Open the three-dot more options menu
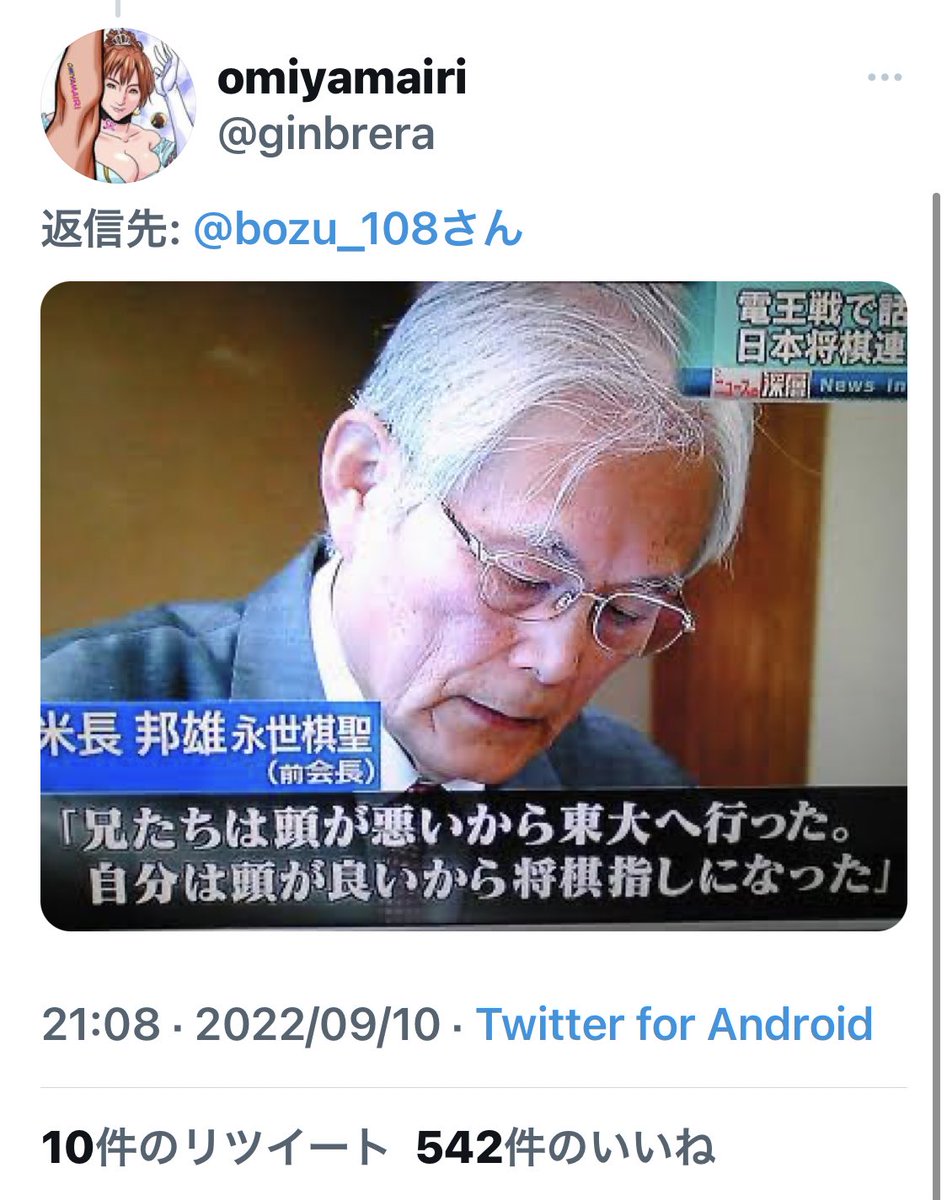Viewport: 947px width, 1200px height. [x=884, y=79]
